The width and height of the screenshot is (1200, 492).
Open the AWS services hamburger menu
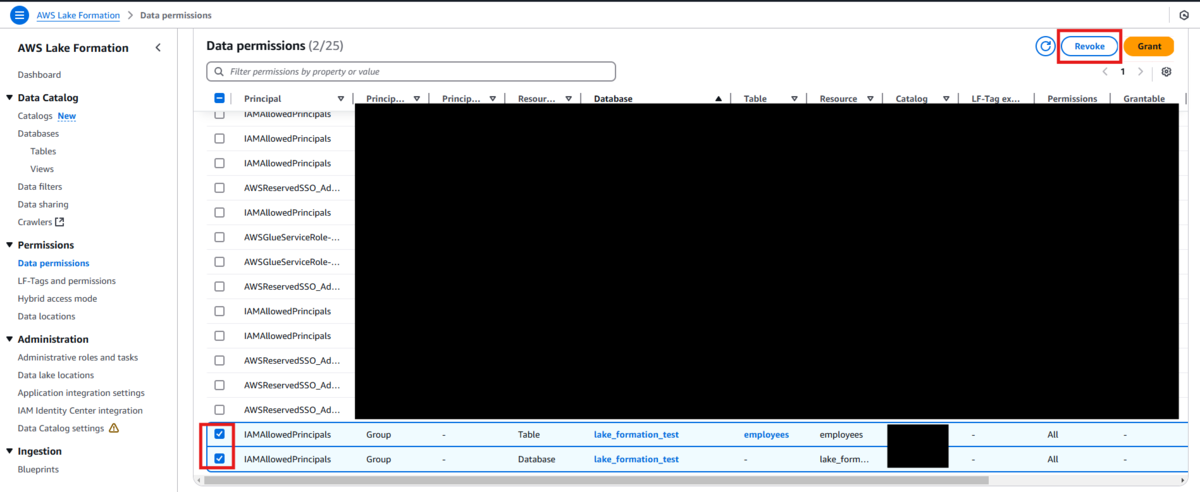20,16
